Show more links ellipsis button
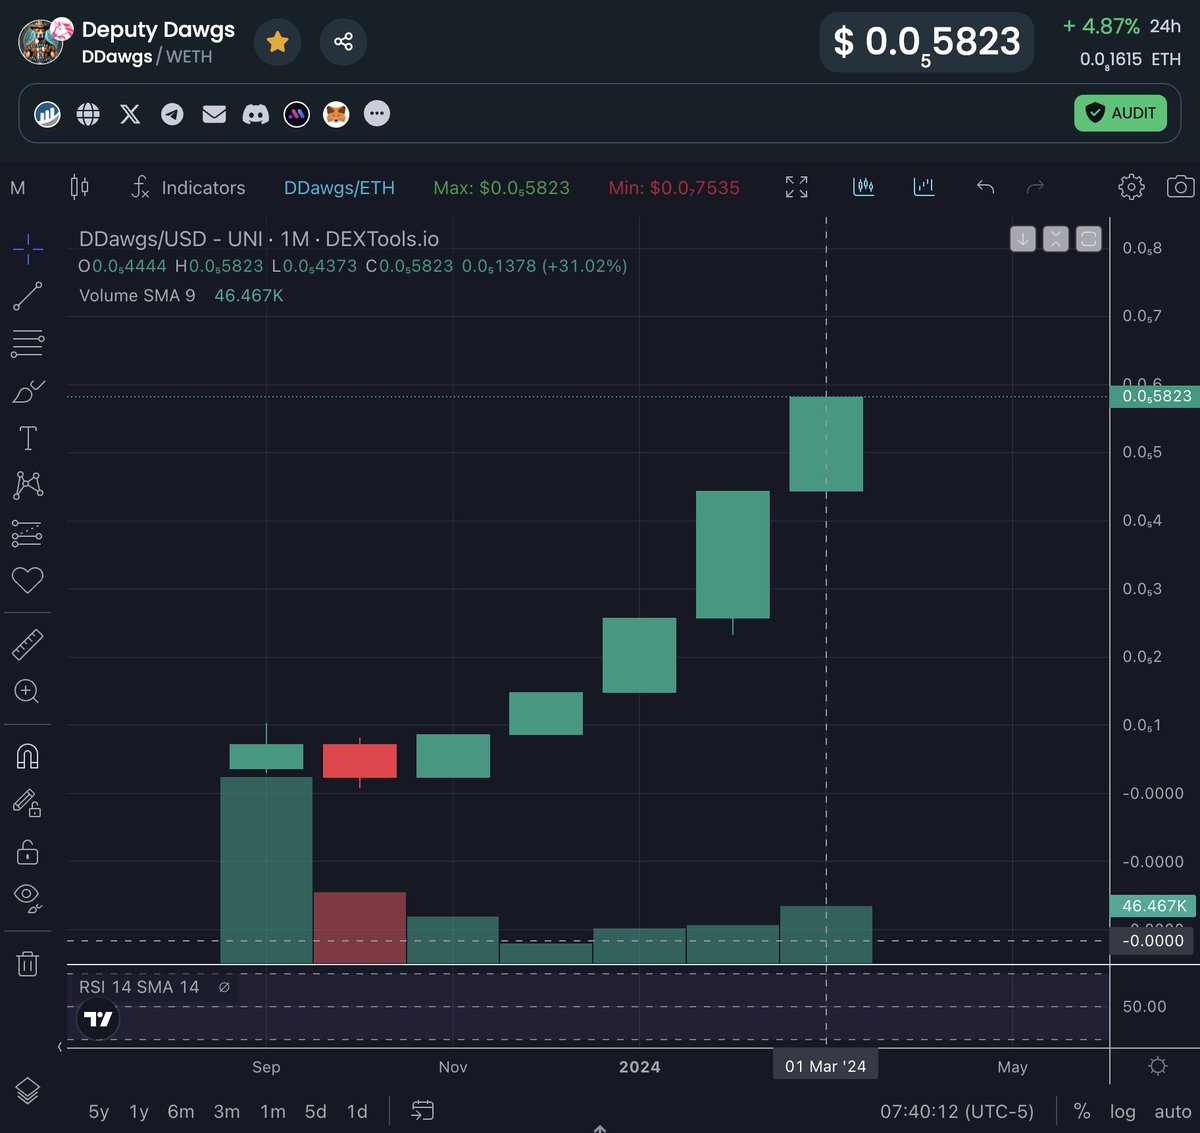The image size is (1200, 1133). pyautogui.click(x=376, y=114)
